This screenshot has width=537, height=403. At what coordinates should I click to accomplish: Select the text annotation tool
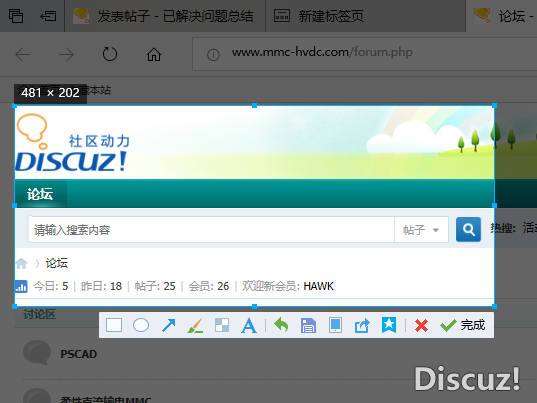[x=249, y=325]
